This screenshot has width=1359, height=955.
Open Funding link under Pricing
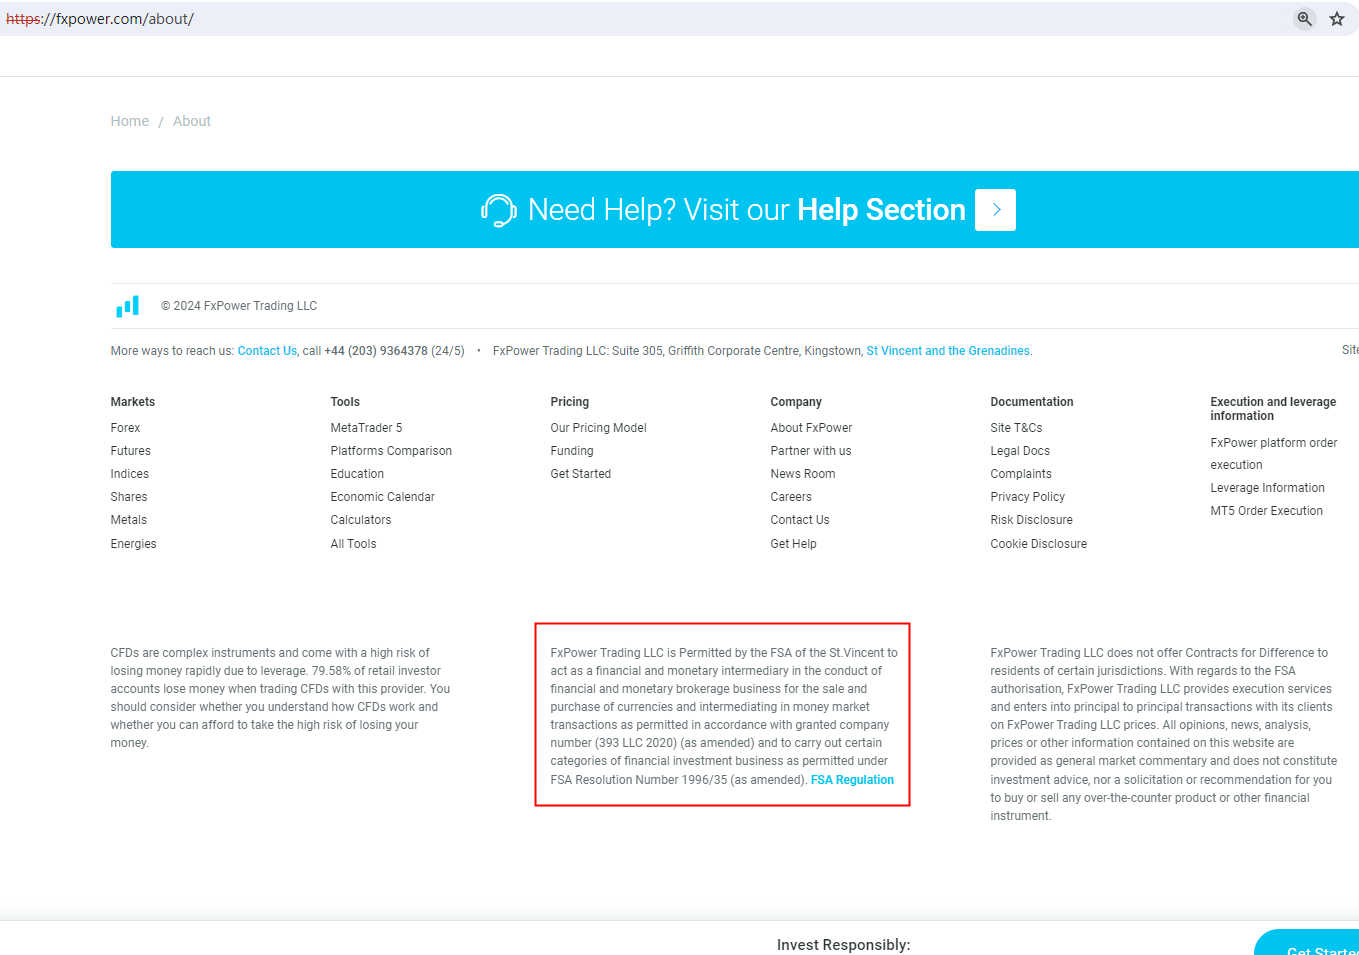click(572, 451)
